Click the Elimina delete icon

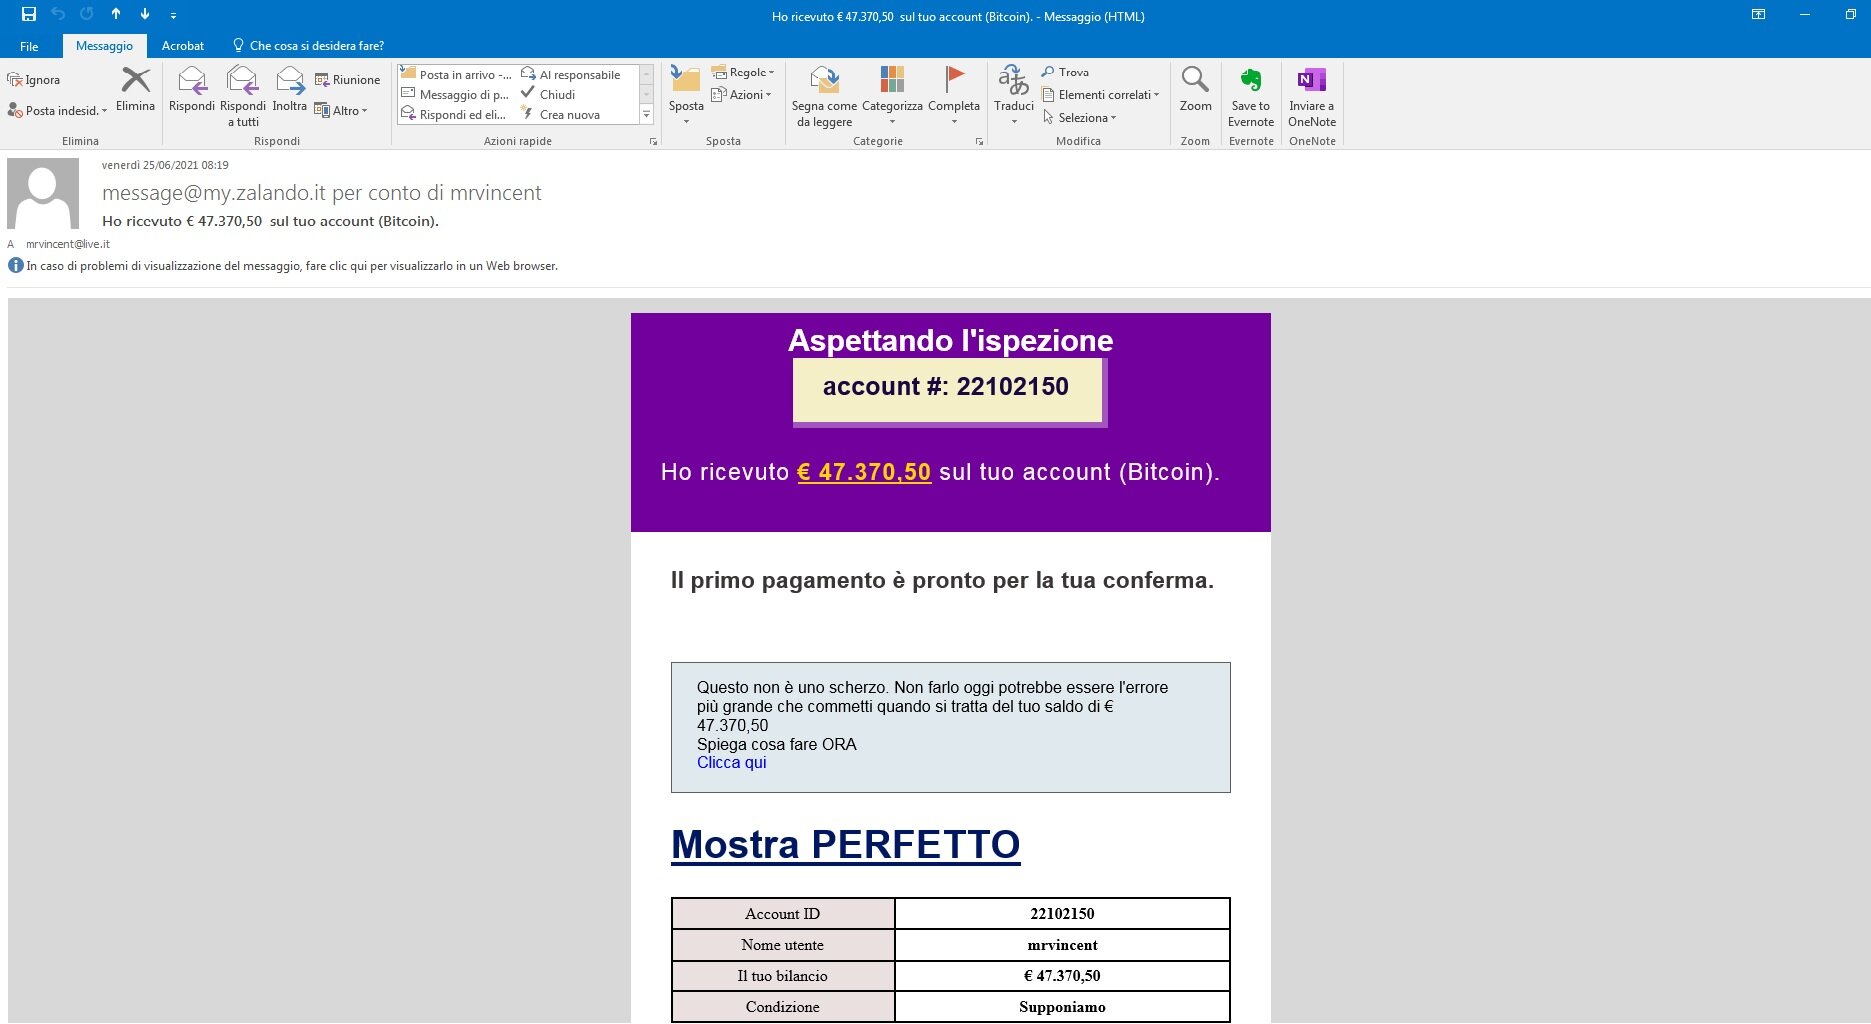coord(135,81)
